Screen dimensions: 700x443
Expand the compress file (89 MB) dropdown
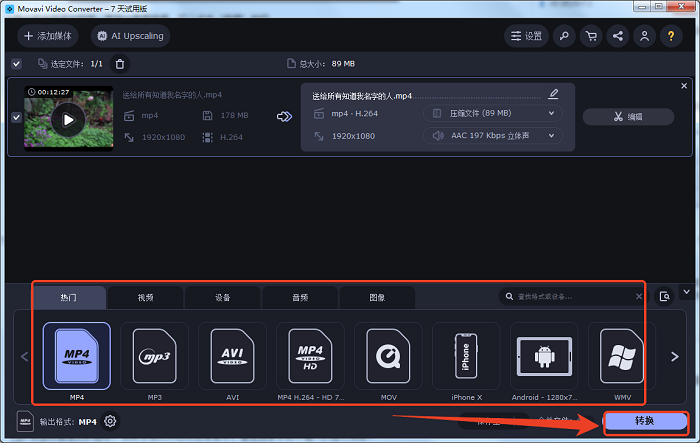(492, 113)
